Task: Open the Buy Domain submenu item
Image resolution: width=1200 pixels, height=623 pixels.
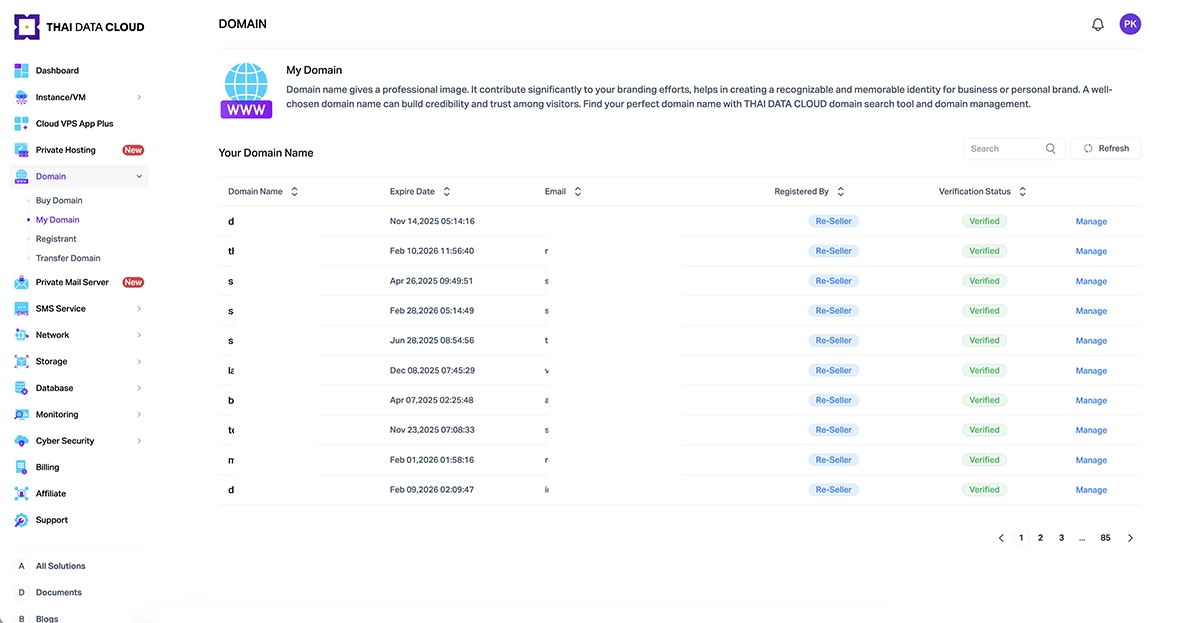Action: [59, 201]
